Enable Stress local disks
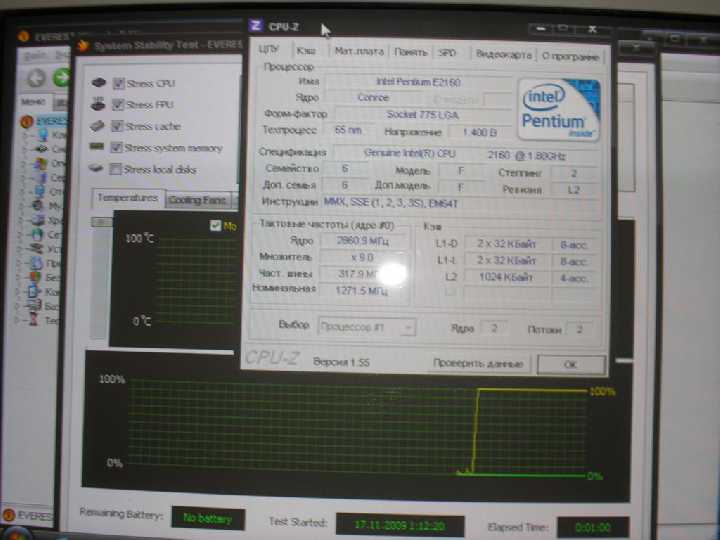This screenshot has height=540, width=720. click(115, 169)
